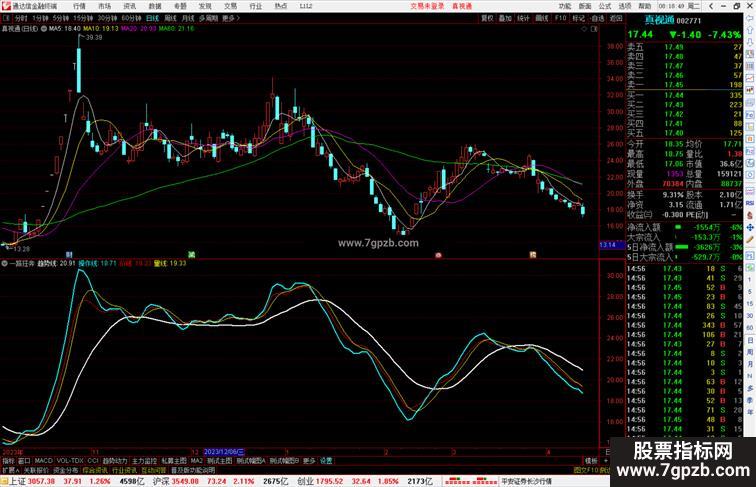
Task: Click the 模板 button at bottom right
Action: [591, 461]
